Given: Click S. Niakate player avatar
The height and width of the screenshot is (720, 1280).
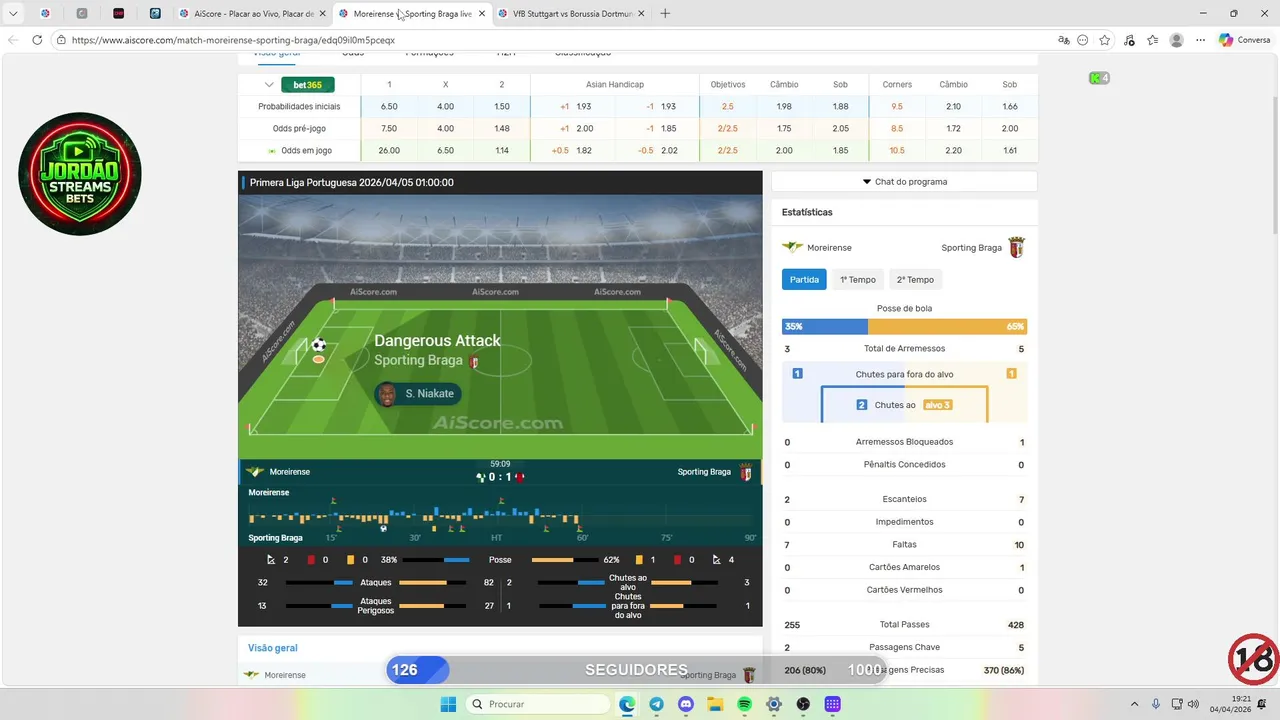Looking at the screenshot, I should click(386, 394).
